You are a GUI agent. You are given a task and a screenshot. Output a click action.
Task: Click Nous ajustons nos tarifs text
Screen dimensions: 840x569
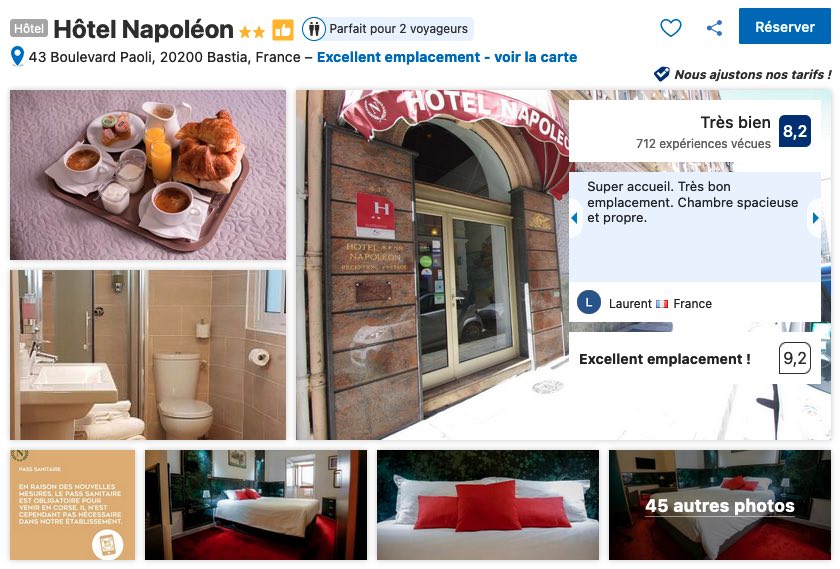coord(753,74)
